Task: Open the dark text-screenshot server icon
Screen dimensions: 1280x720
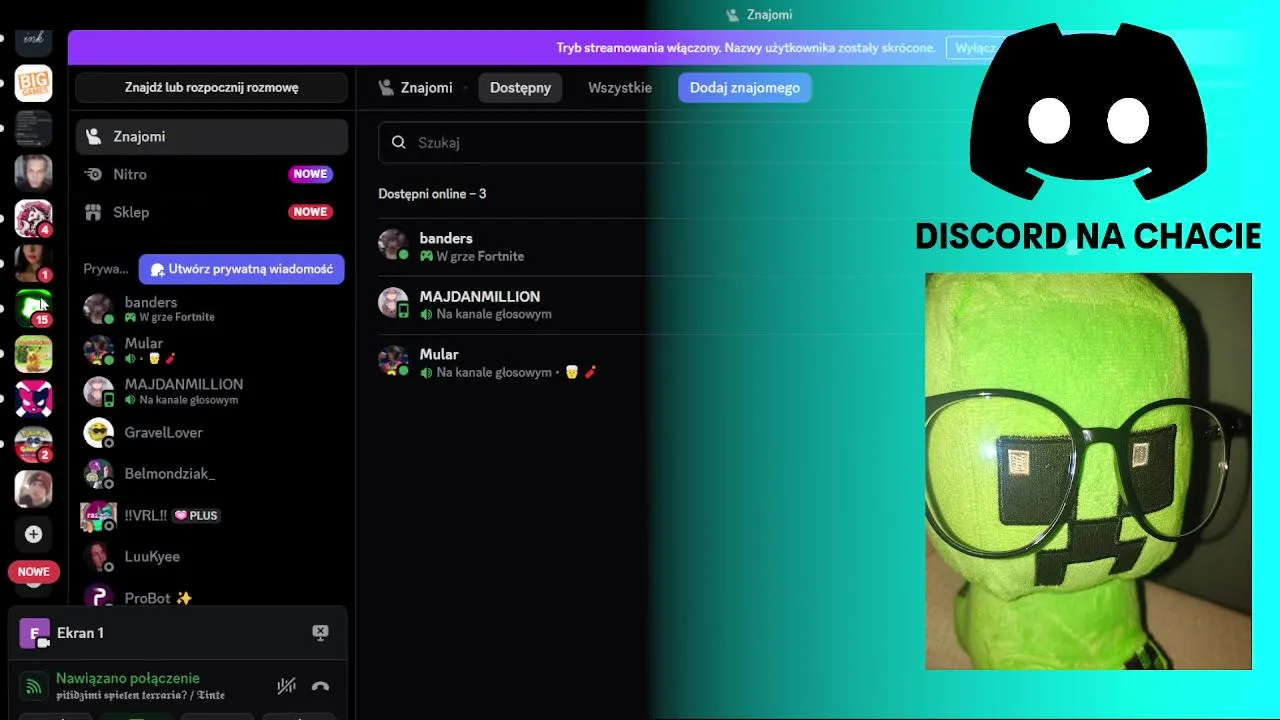Action: 33,129
